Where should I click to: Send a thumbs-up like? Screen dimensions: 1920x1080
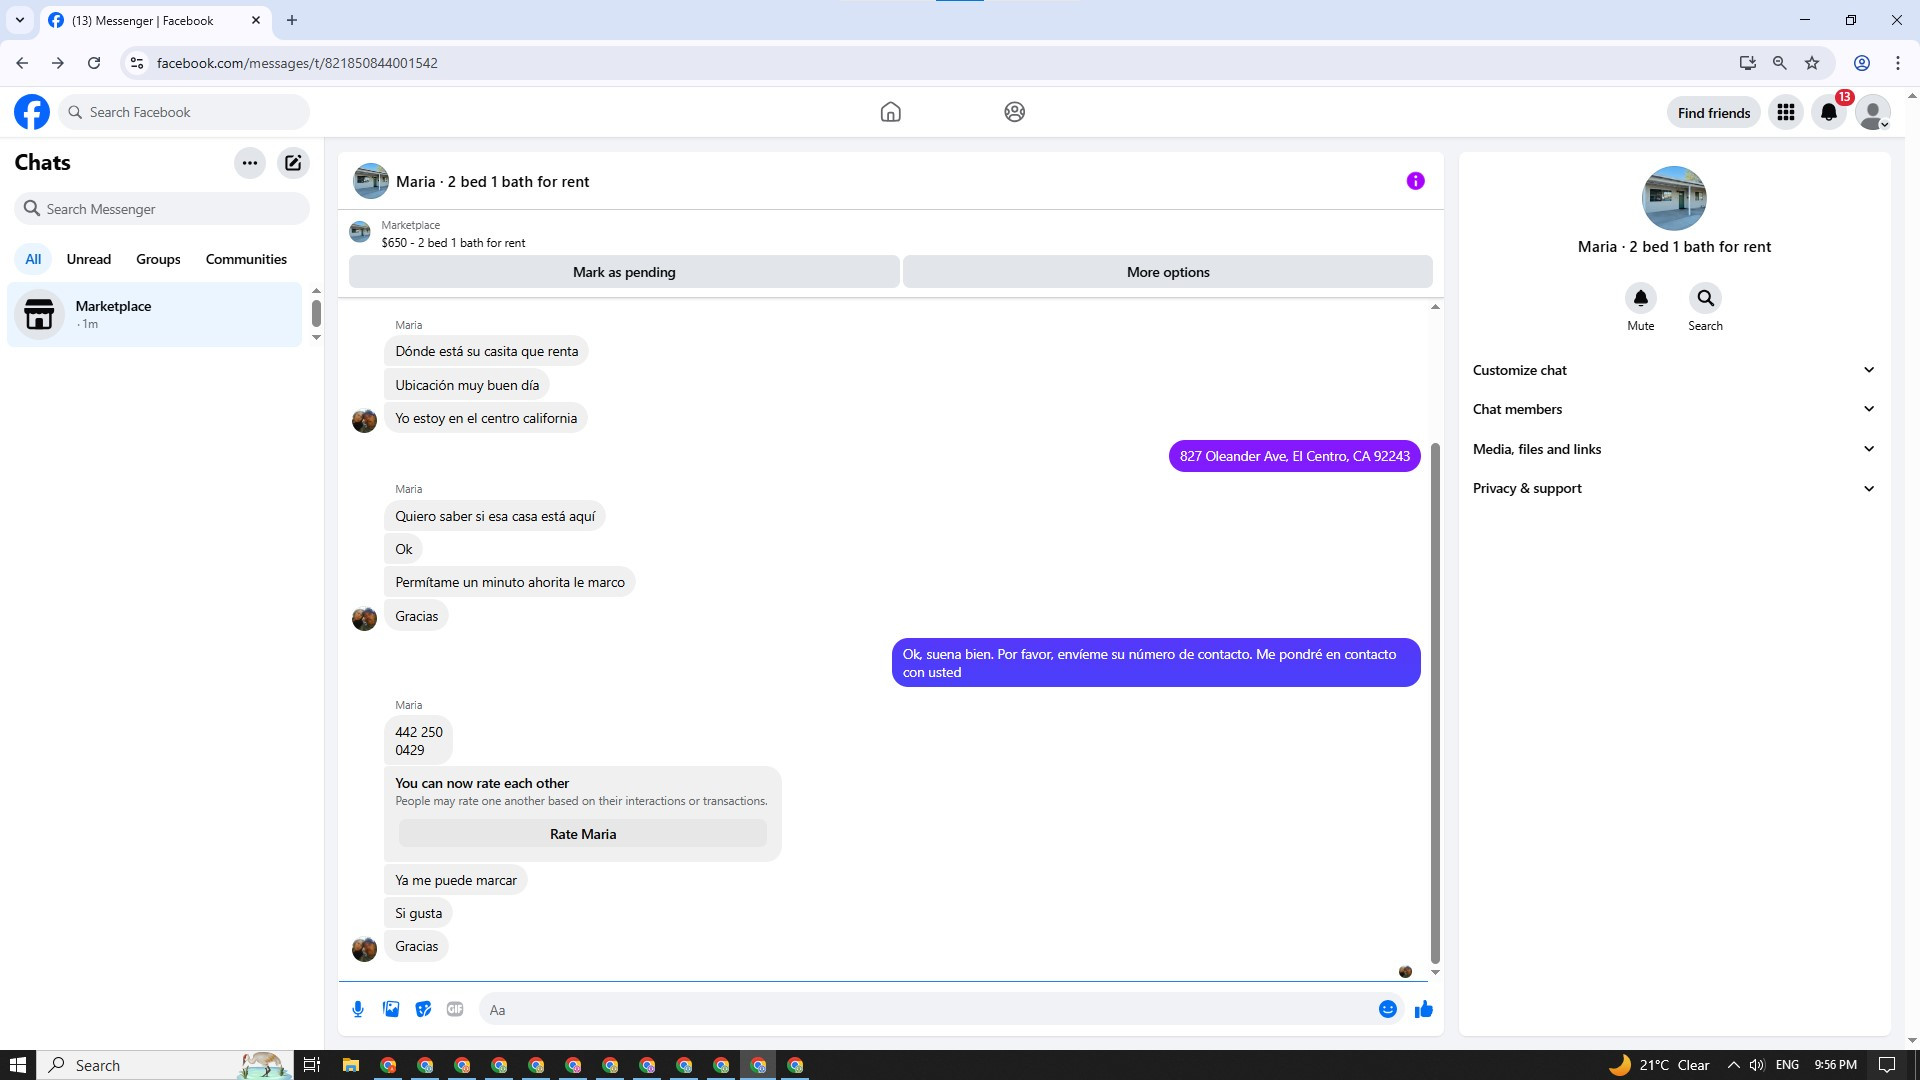[1423, 1009]
